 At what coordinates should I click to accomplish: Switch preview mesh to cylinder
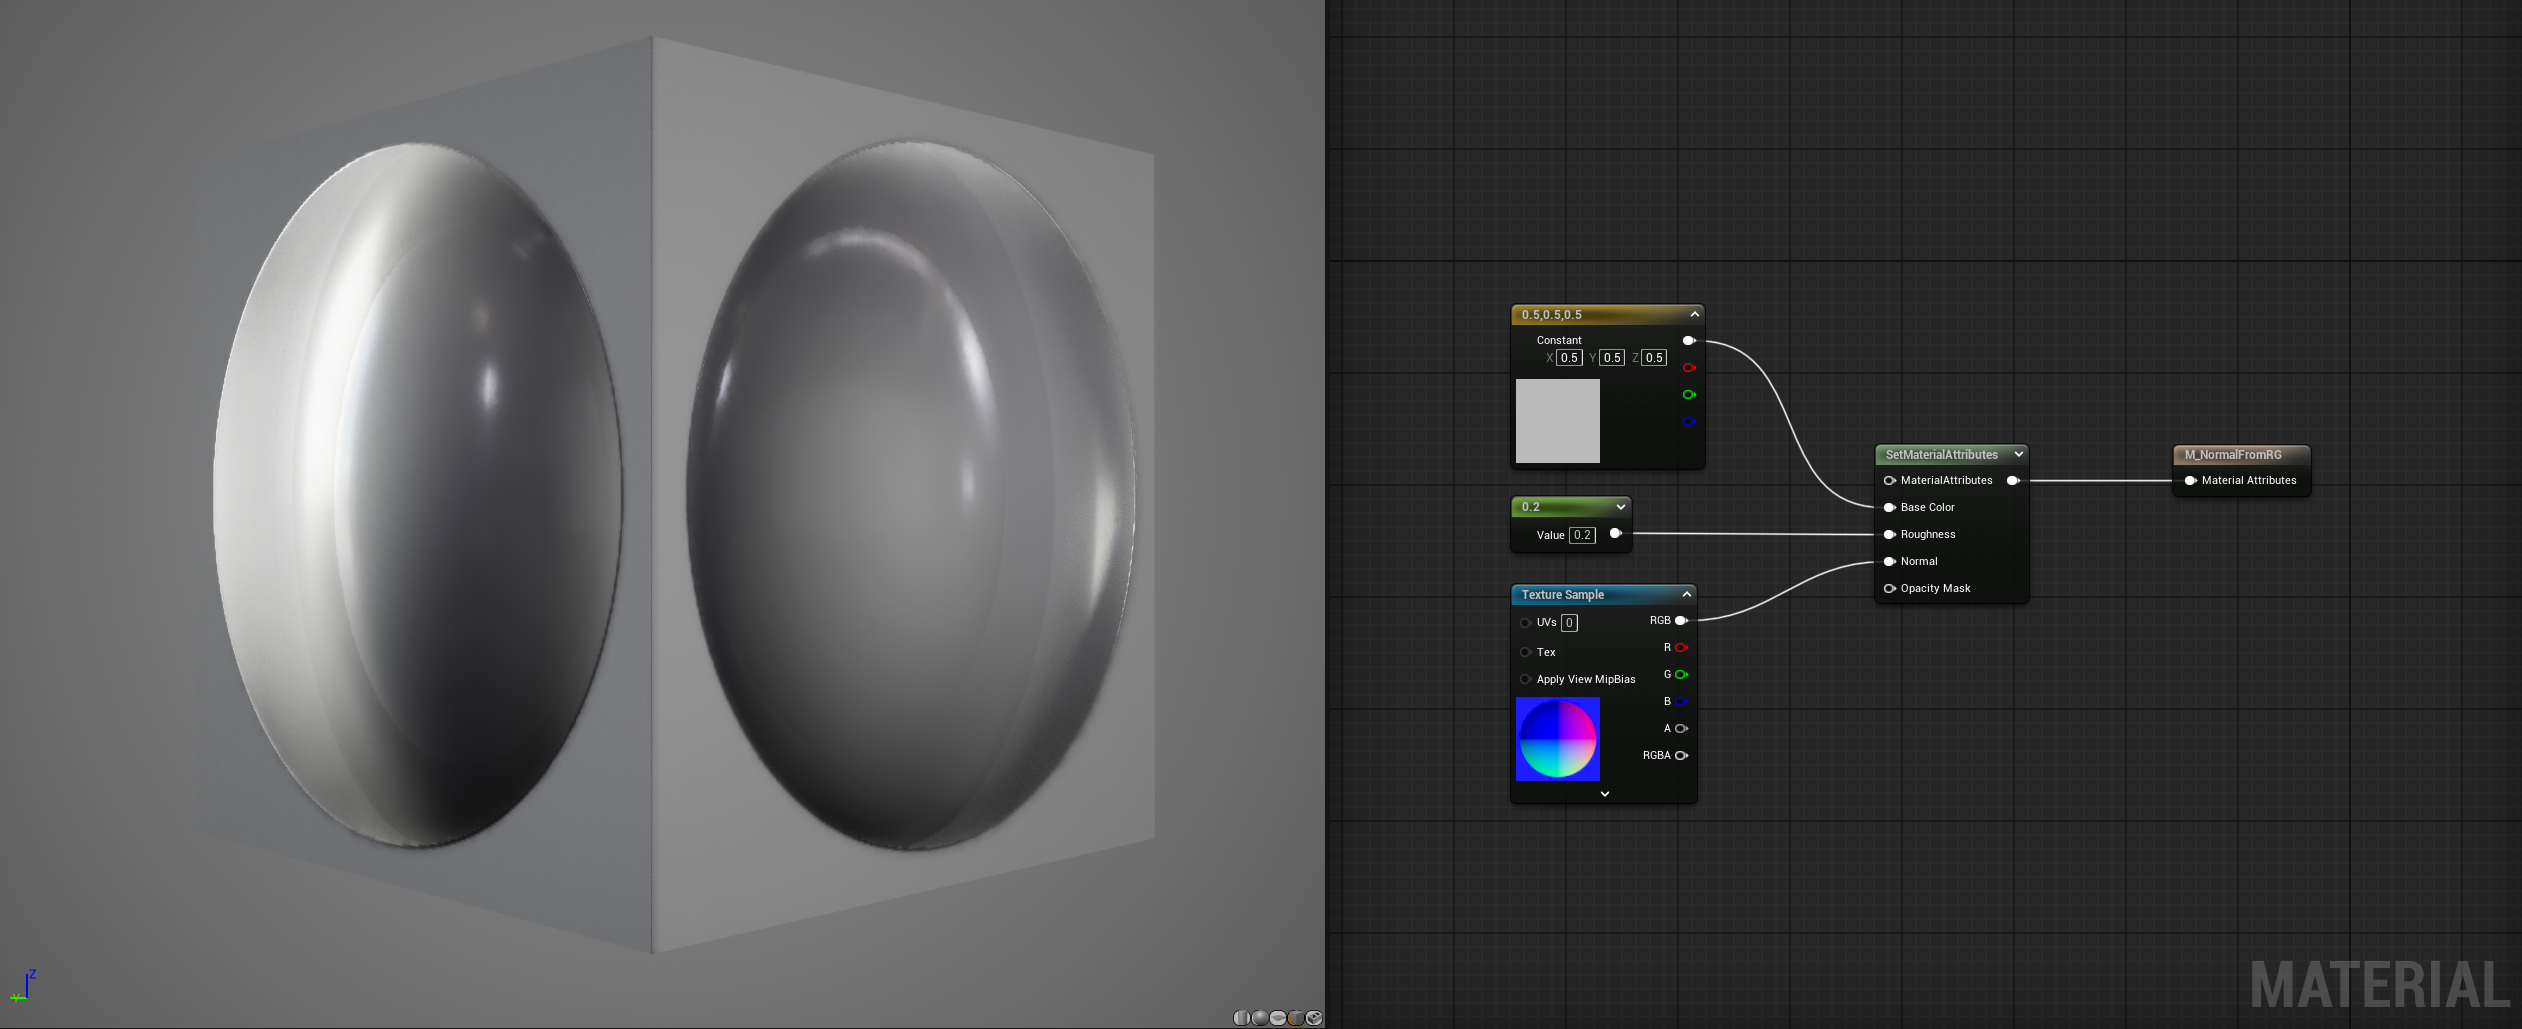pyautogui.click(x=1242, y=1018)
